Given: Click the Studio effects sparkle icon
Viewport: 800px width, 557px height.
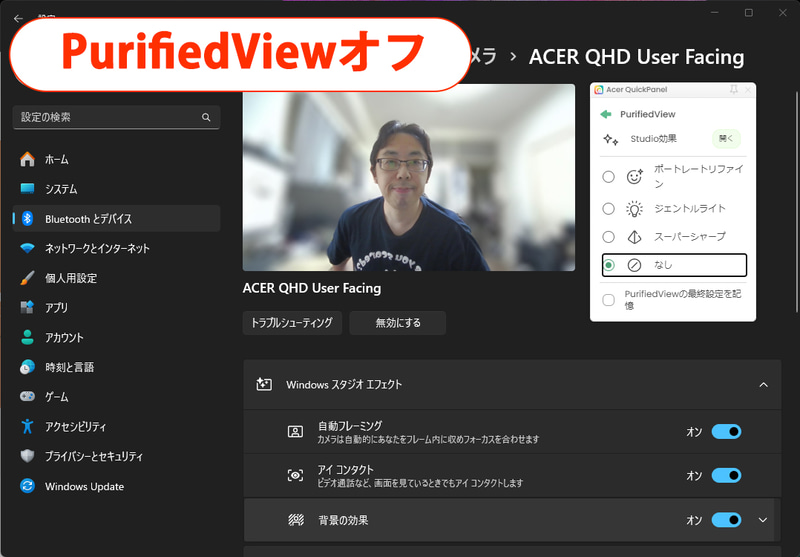Looking at the screenshot, I should [611, 139].
